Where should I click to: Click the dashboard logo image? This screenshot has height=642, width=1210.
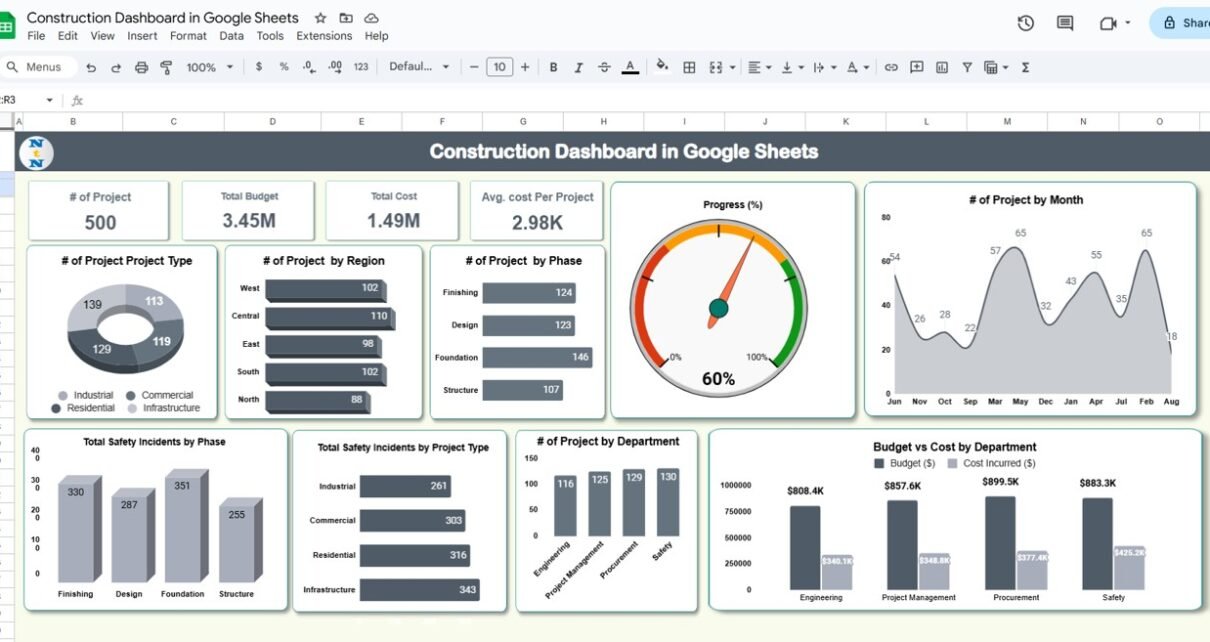(x=36, y=152)
